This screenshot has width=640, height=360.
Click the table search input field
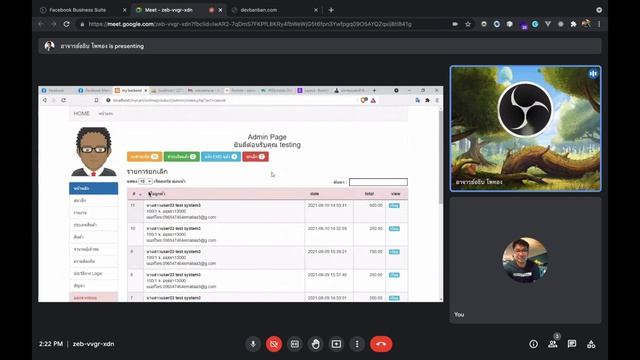coord(378,182)
